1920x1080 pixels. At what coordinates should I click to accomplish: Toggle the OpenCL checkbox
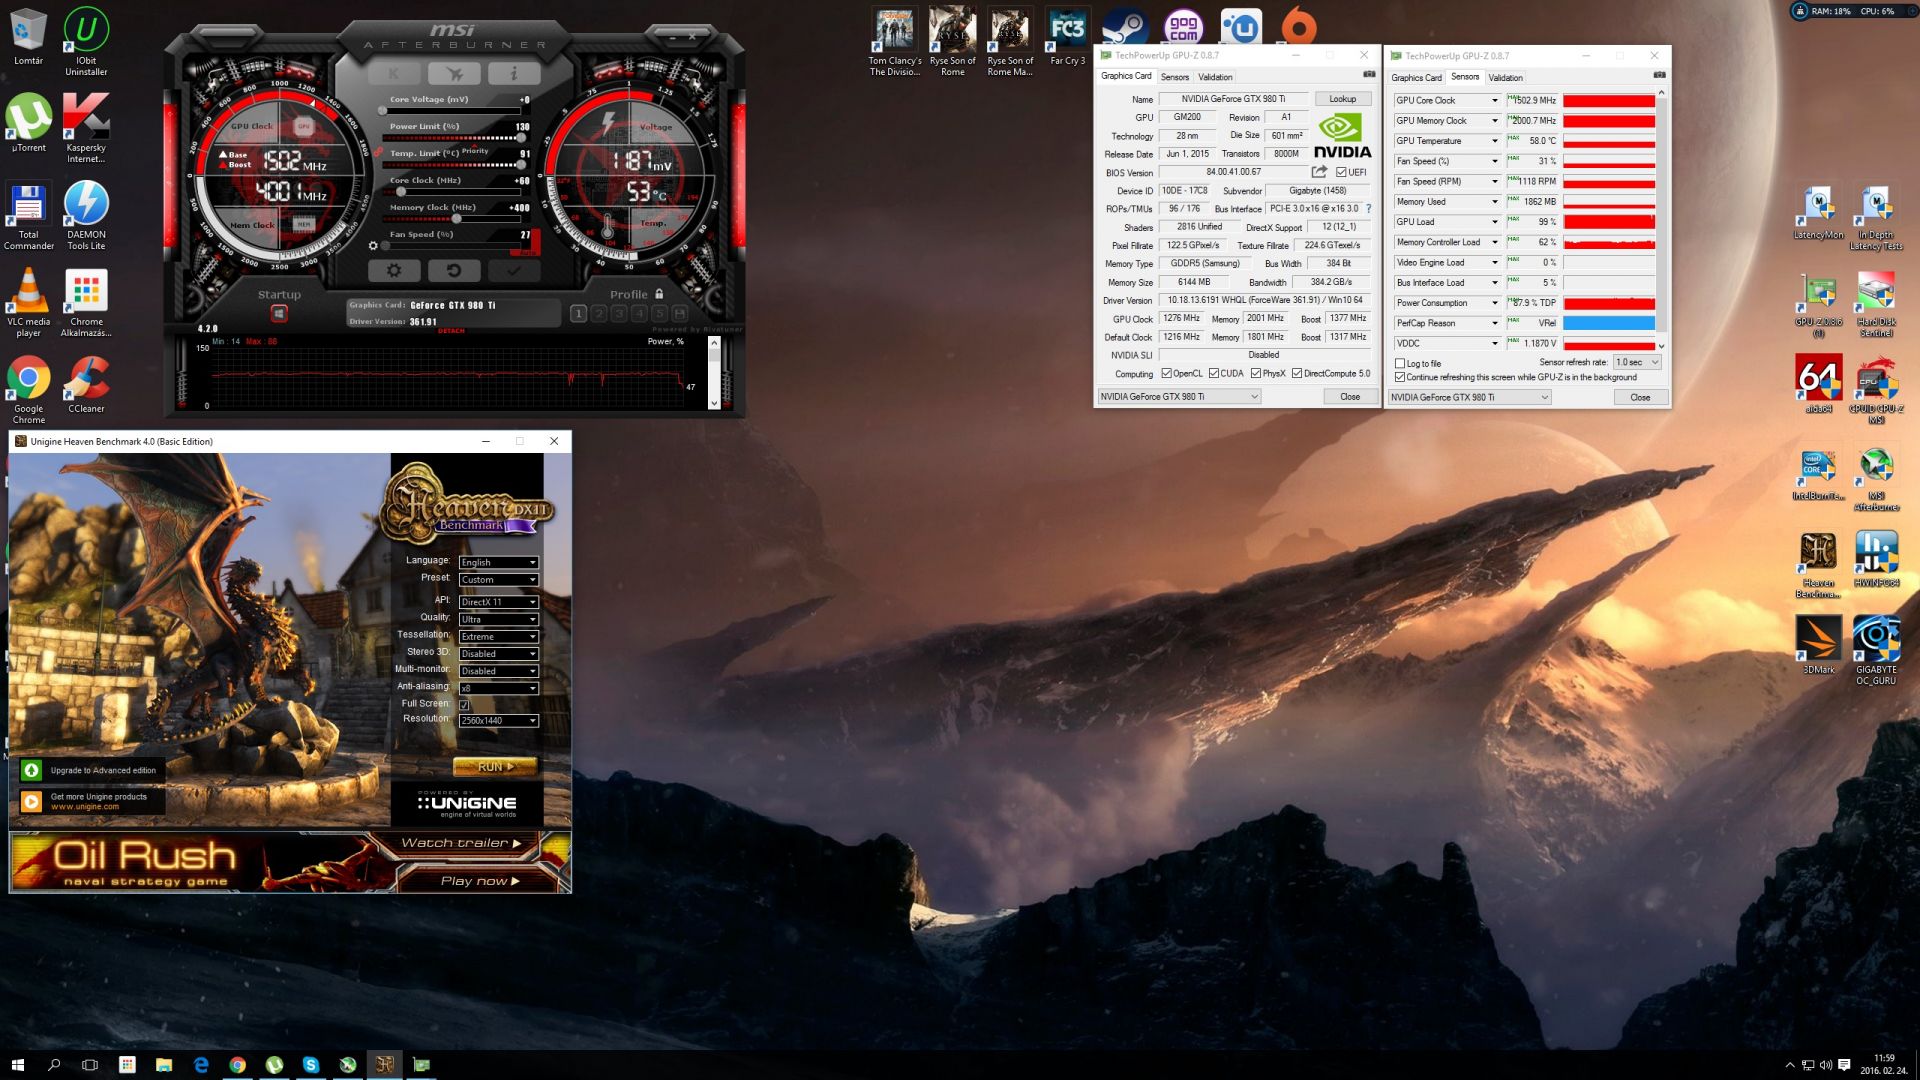[1166, 374]
